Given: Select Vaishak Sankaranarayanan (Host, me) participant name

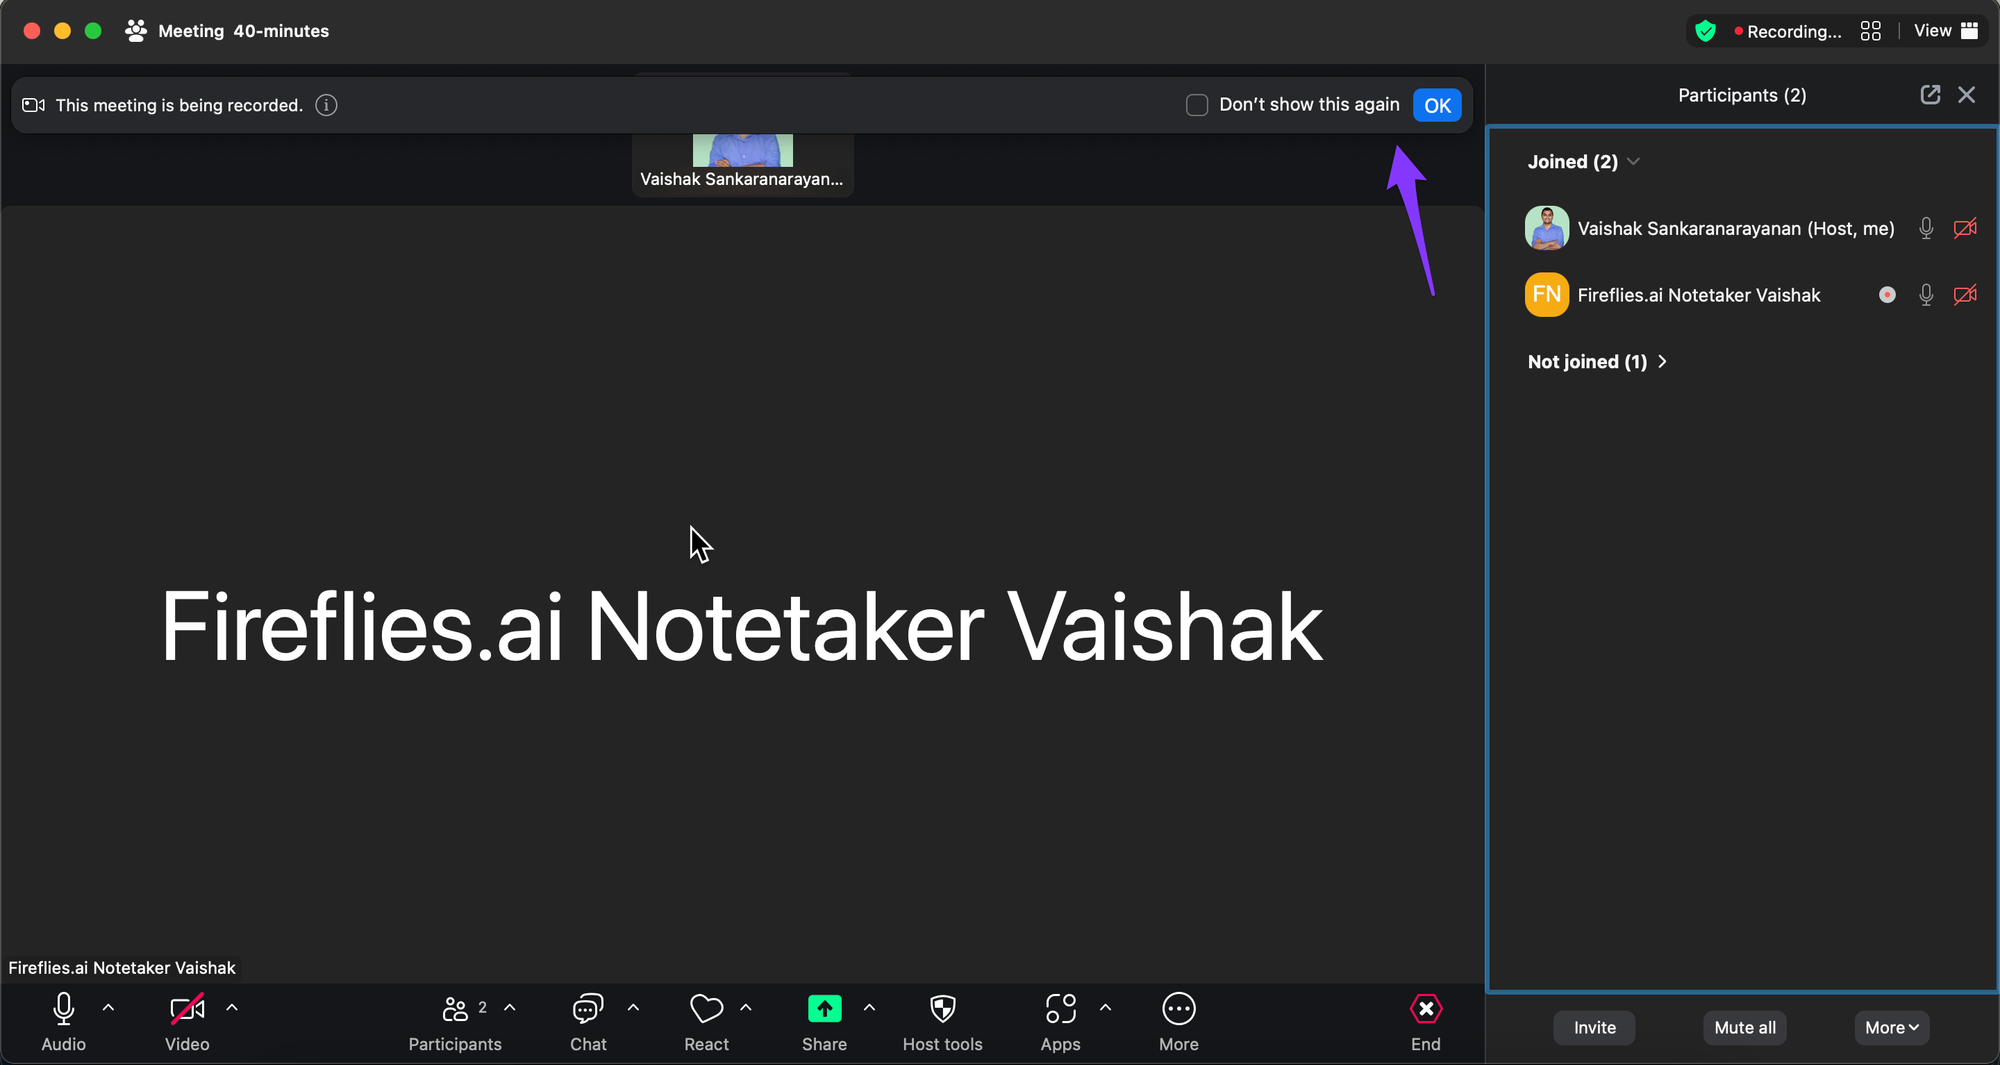Looking at the screenshot, I should (1735, 228).
